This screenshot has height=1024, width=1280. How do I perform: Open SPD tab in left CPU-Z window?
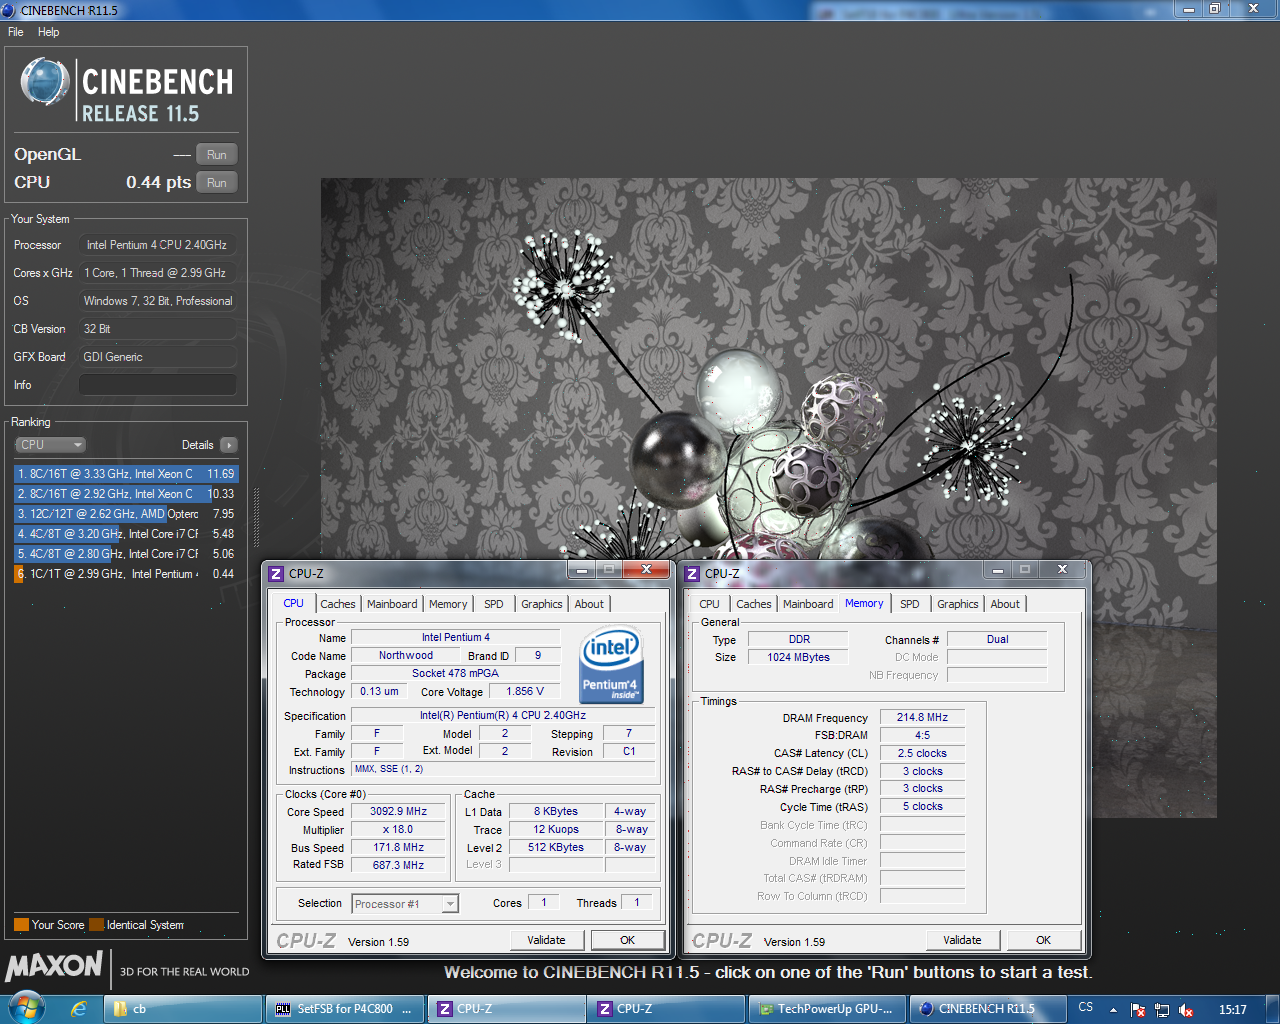494,604
